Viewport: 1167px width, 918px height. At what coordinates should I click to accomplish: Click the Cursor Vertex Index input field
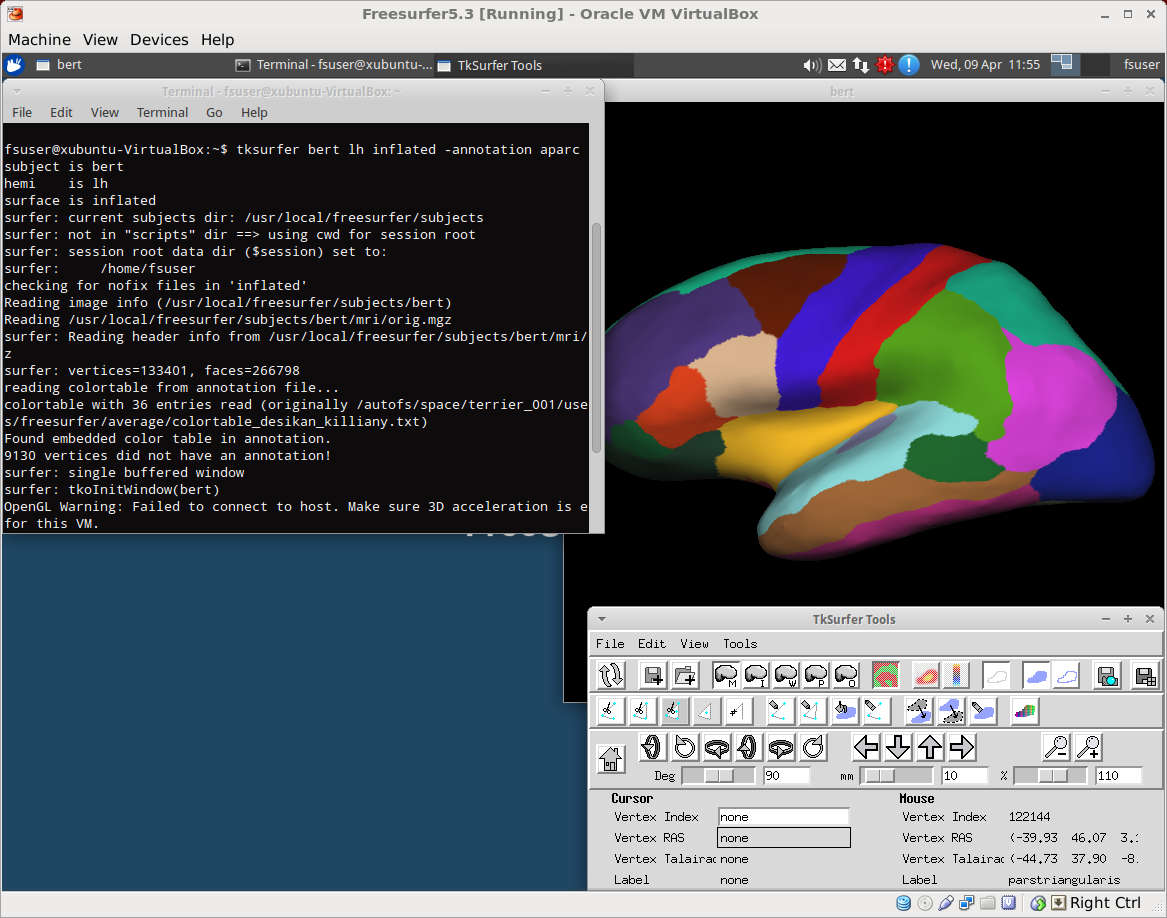pos(783,817)
